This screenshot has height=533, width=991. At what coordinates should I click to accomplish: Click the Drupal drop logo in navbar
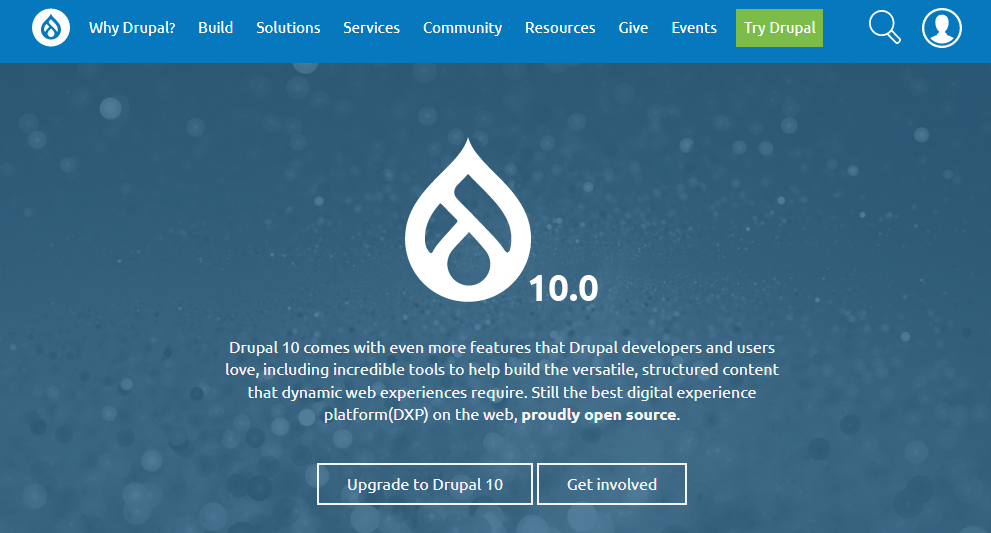[x=51, y=28]
